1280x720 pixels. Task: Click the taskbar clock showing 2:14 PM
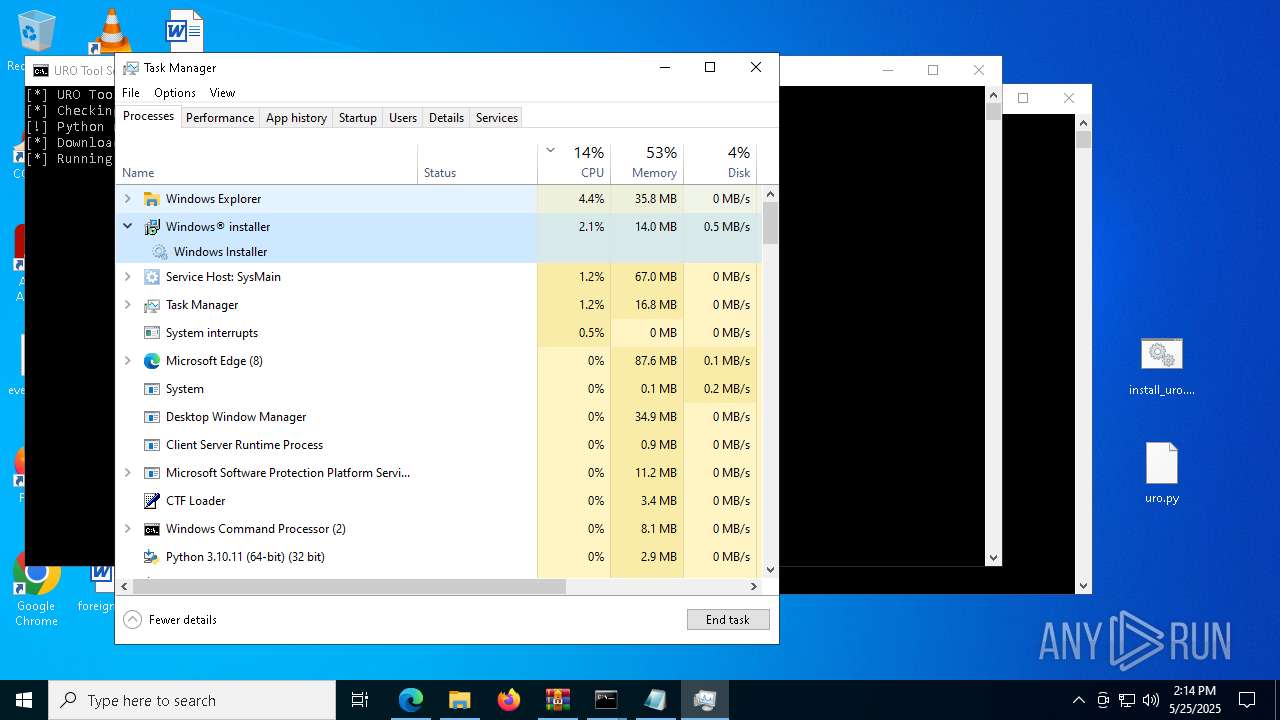pyautogui.click(x=1195, y=700)
